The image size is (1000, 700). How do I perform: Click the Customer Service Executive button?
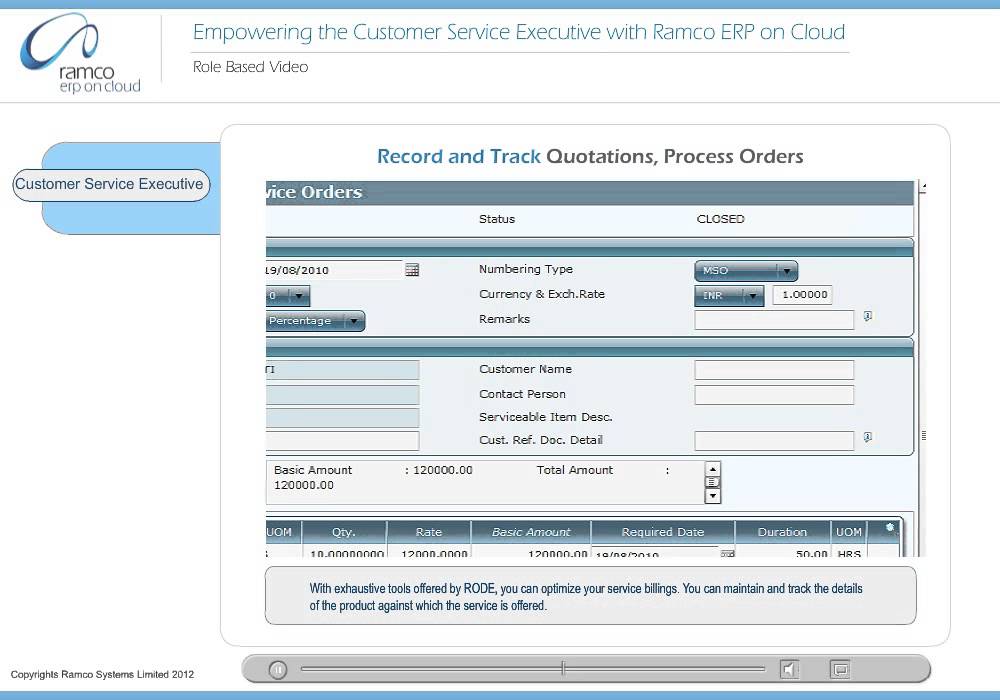coord(111,185)
